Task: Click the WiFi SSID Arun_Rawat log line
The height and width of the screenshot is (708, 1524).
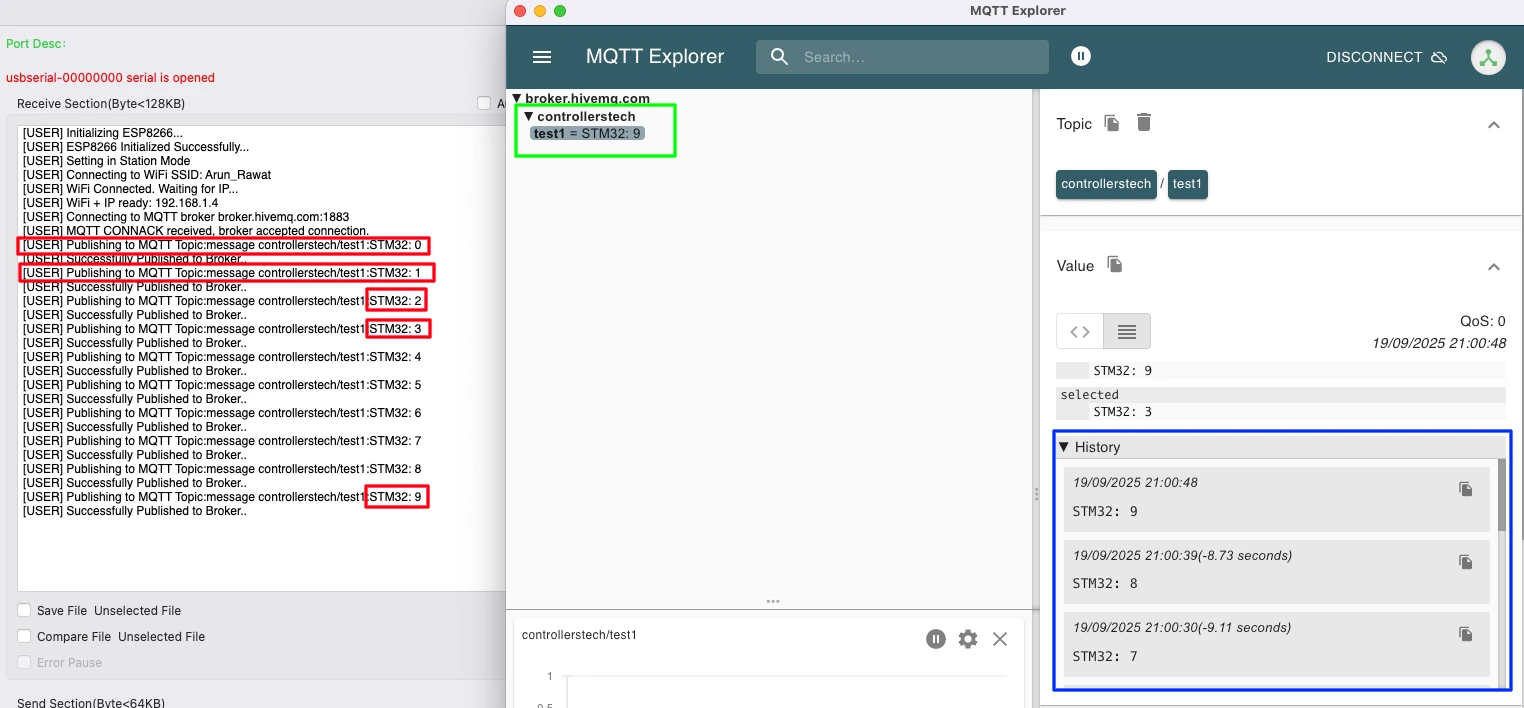Action: pyautogui.click(x=147, y=175)
